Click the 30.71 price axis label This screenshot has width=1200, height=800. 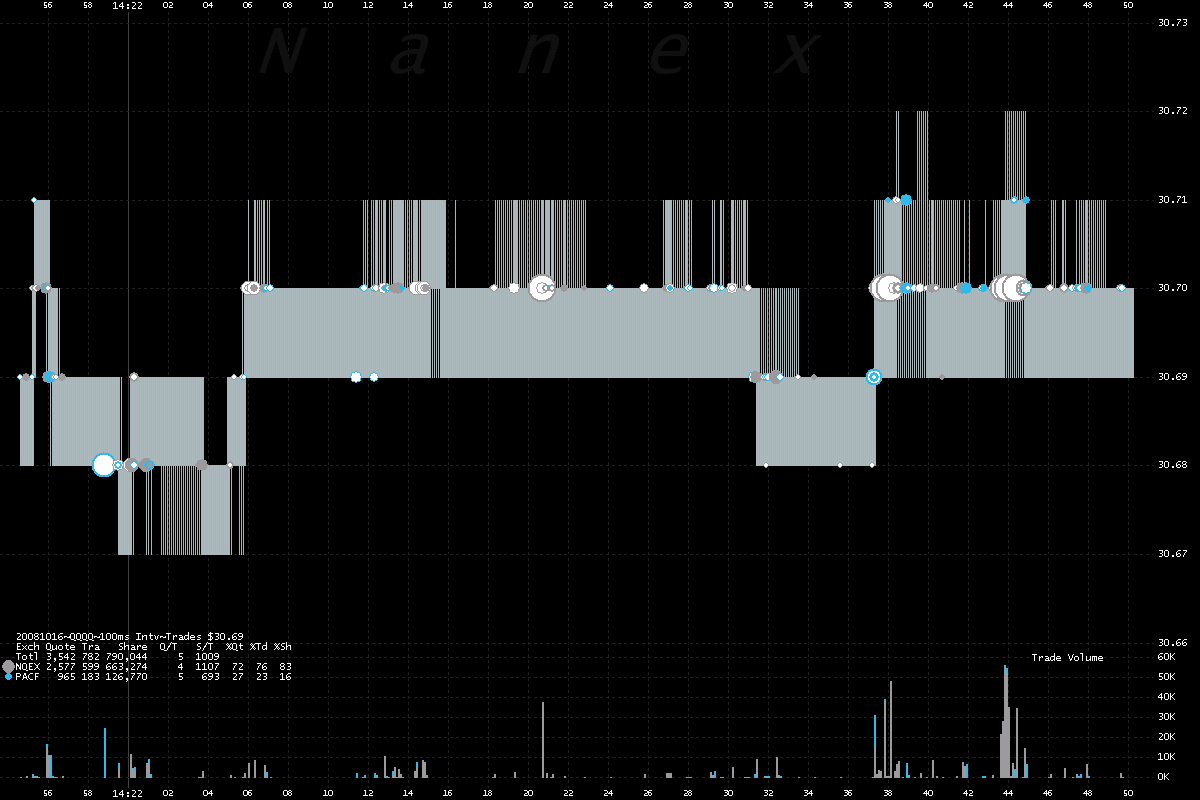(1172, 200)
